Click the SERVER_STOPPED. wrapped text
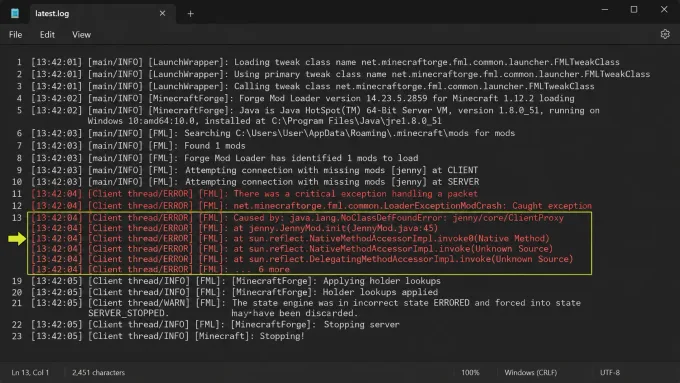The height and width of the screenshot is (383, 680). click(x=128, y=313)
